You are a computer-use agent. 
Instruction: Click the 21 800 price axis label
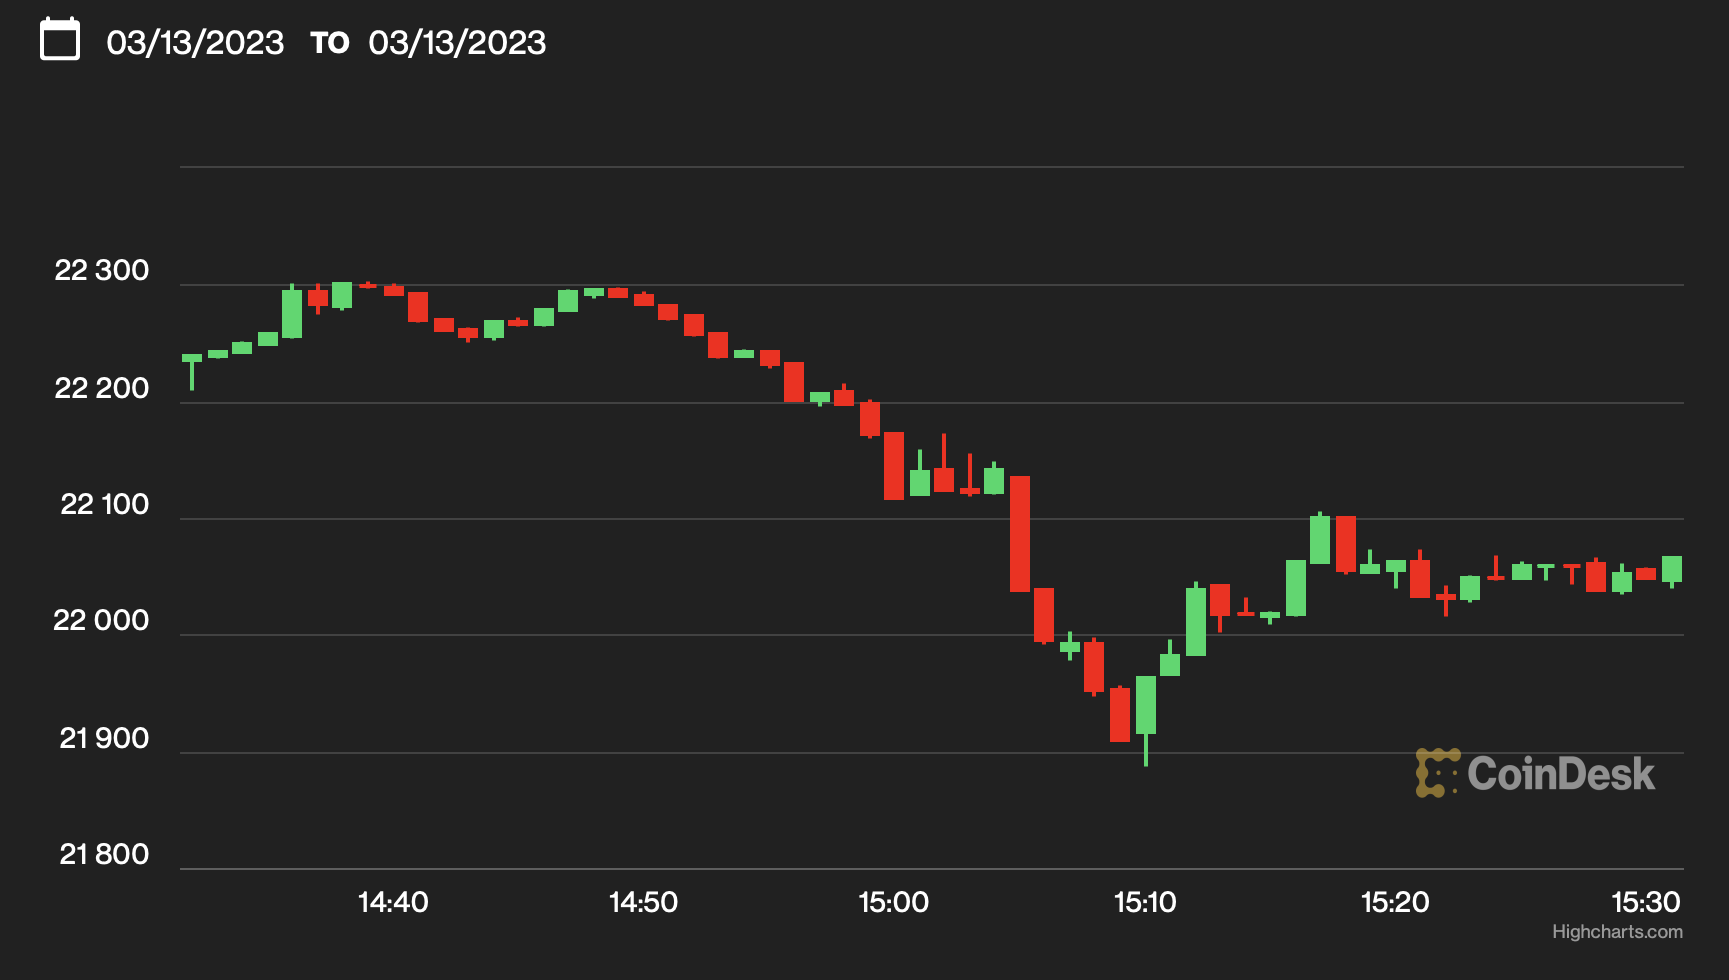tap(102, 855)
